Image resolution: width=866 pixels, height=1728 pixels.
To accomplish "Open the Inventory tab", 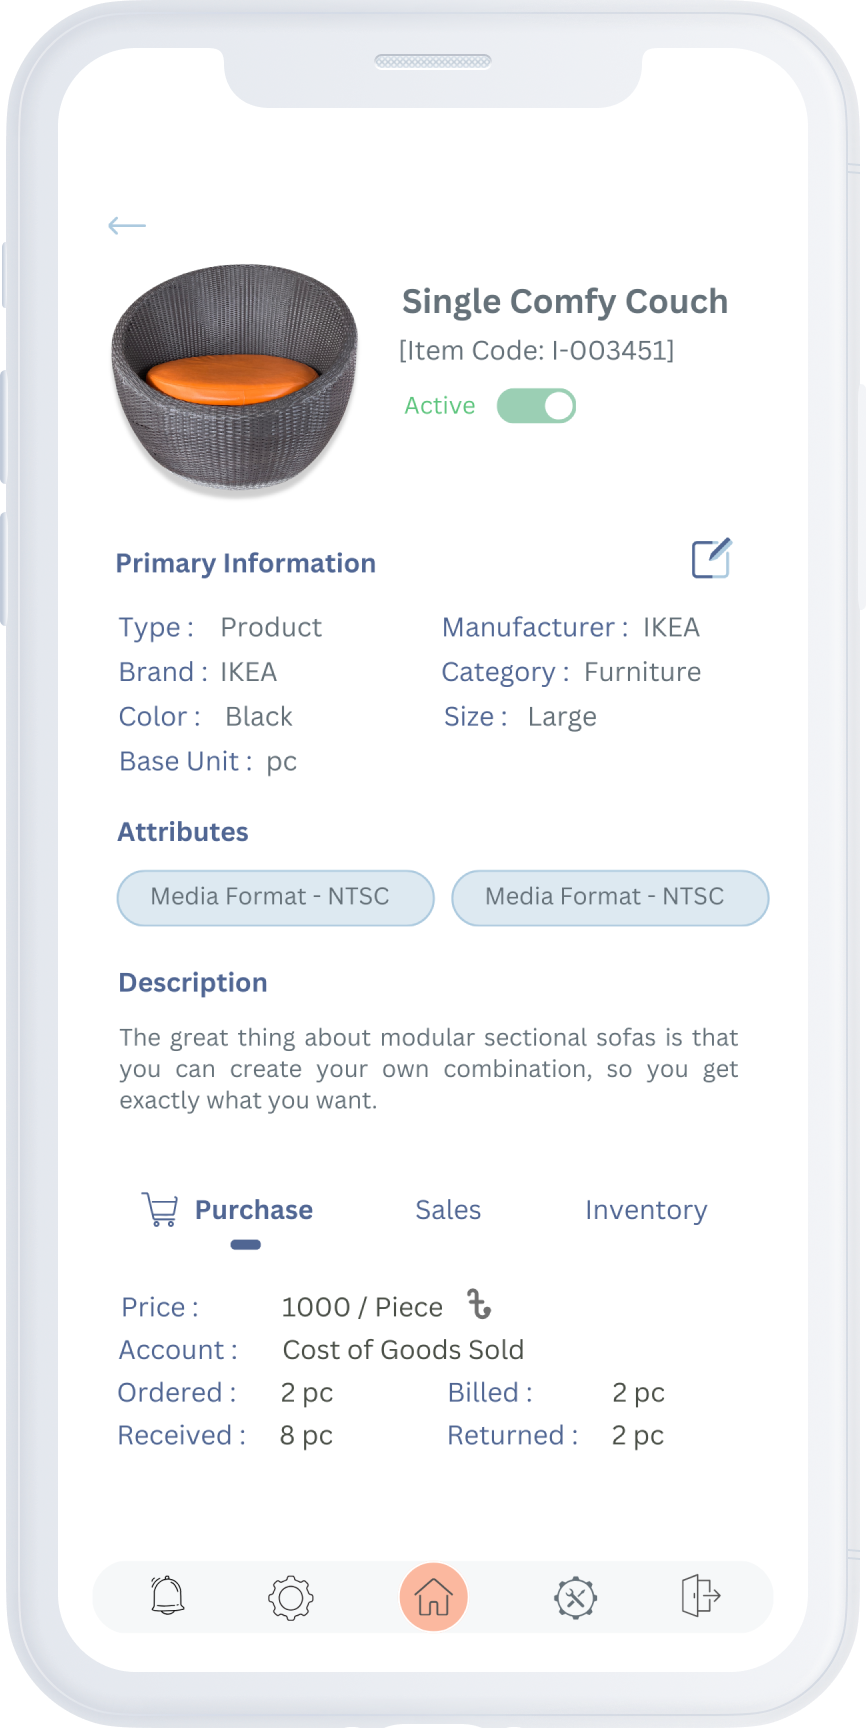I will (646, 1210).
